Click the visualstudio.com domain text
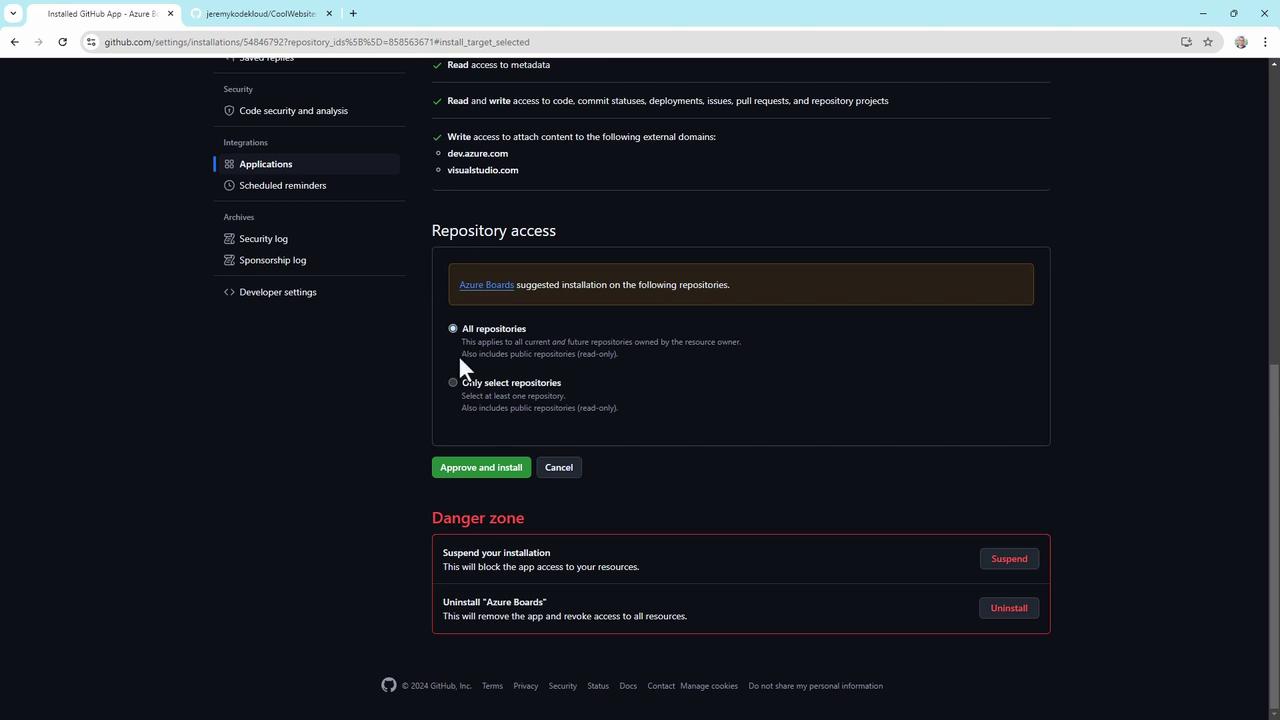 483,170
